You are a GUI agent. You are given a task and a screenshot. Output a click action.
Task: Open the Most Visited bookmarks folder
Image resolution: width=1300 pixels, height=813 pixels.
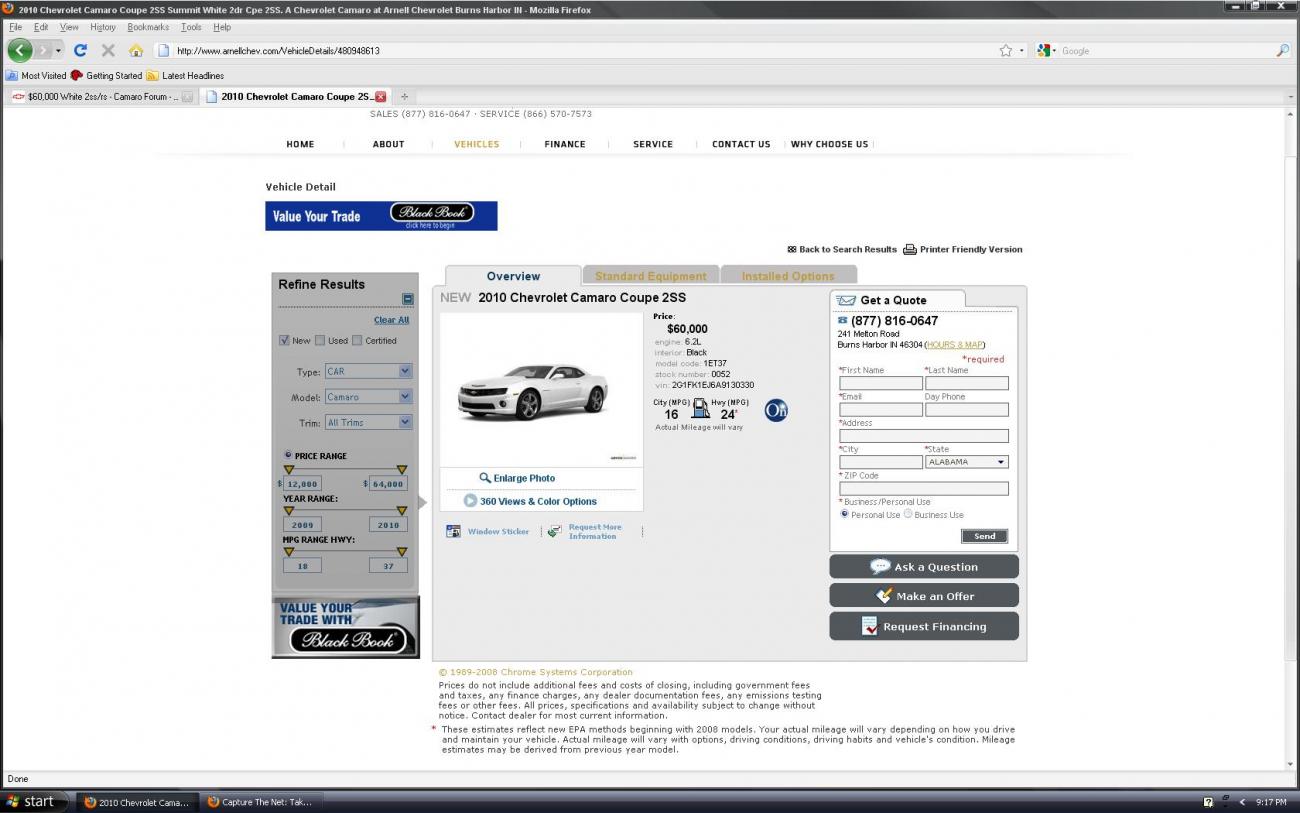(x=36, y=75)
